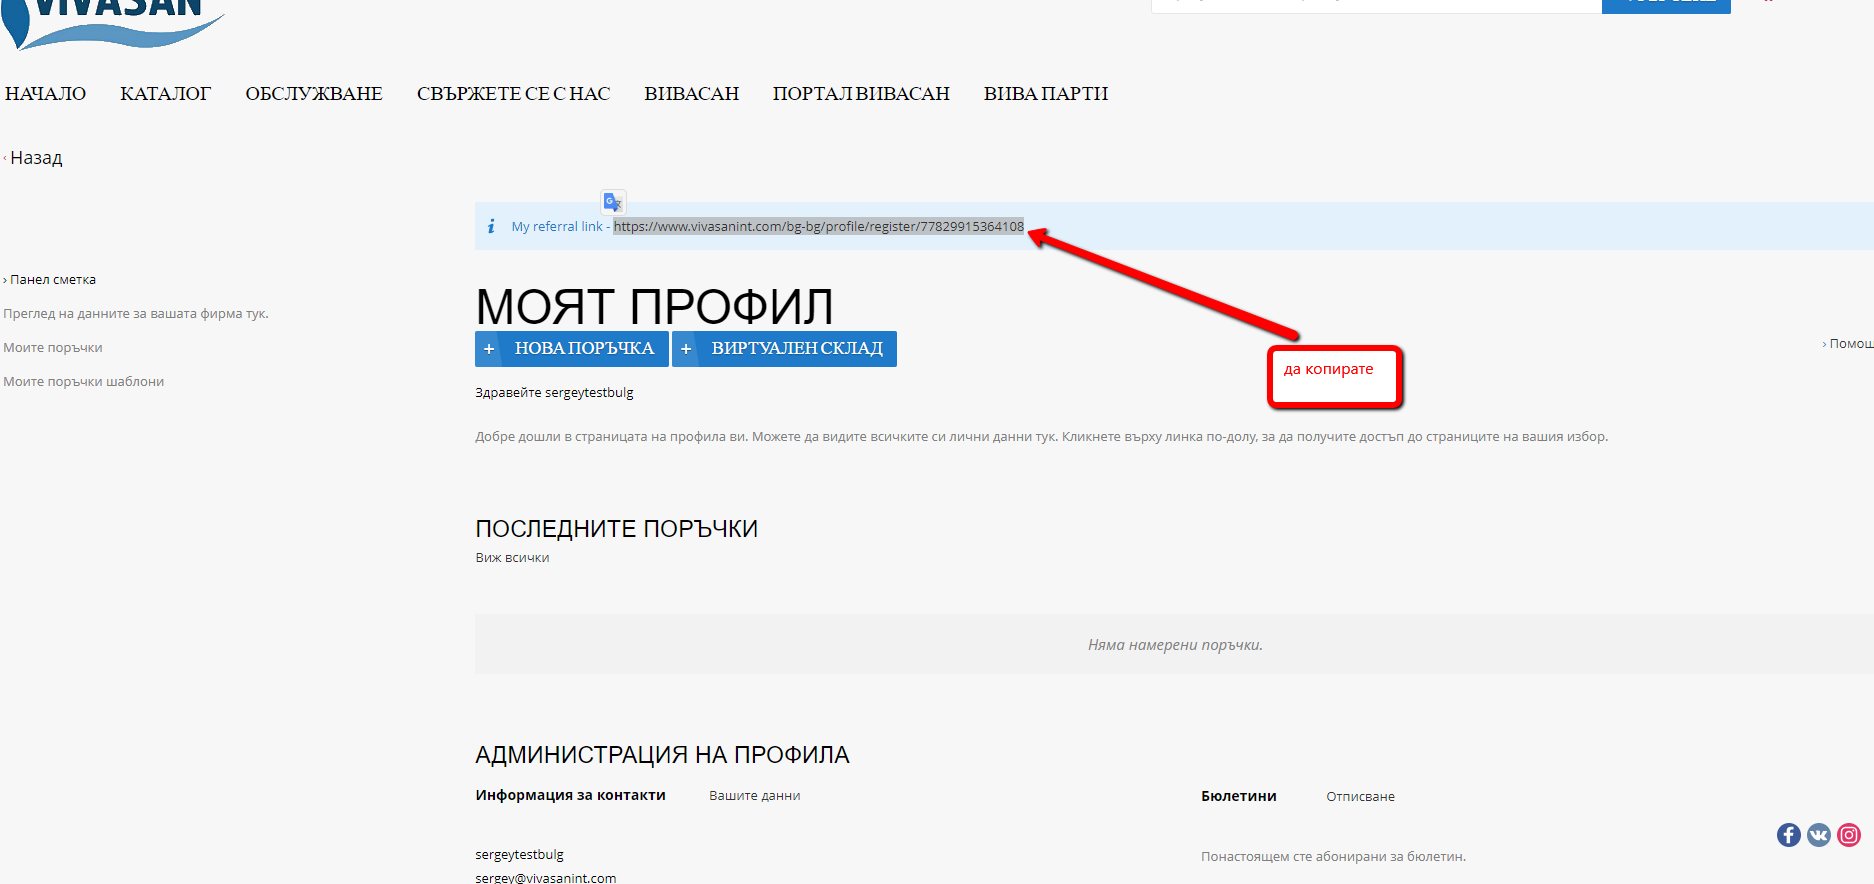The height and width of the screenshot is (884, 1874).
Task: Click the sergeytestbulg contact username text
Action: tap(520, 855)
